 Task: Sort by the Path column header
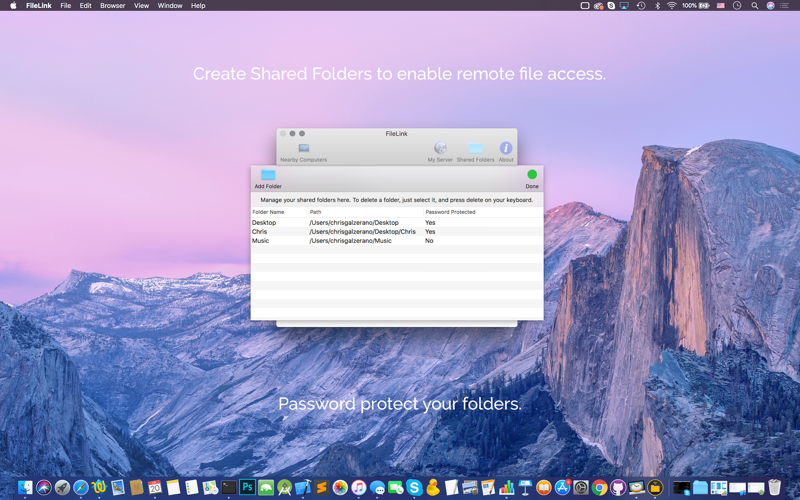click(x=316, y=212)
